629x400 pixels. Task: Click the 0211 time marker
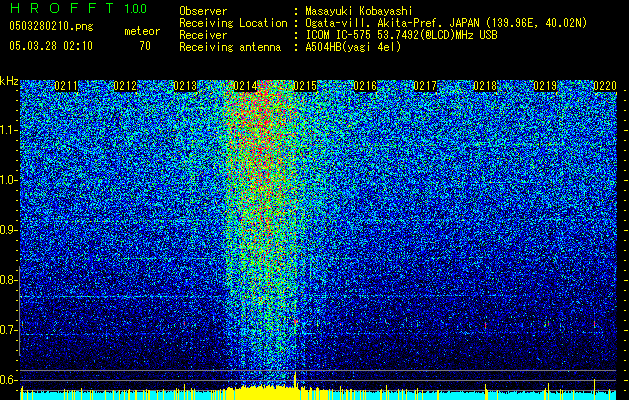[x=66, y=86]
